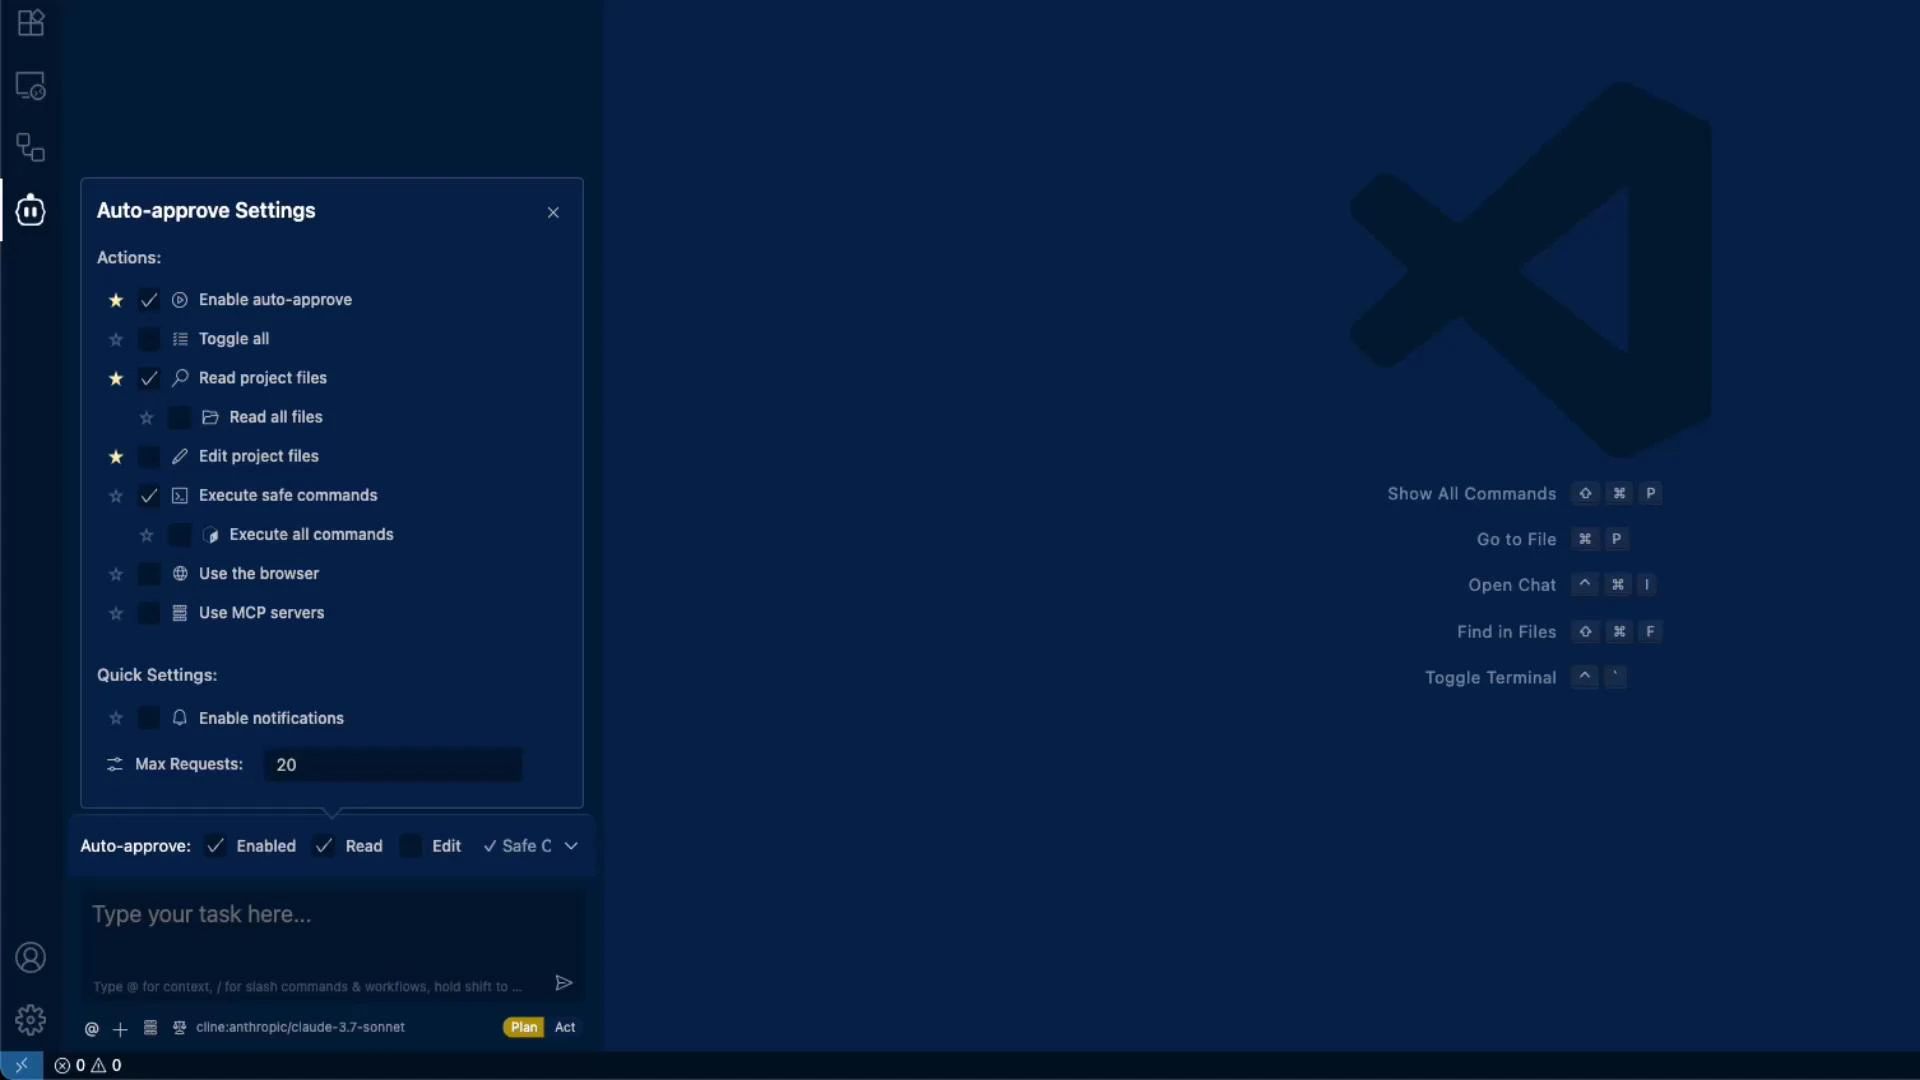Click the Max Requests input field
Screen dimensions: 1920x1080
click(x=392, y=764)
